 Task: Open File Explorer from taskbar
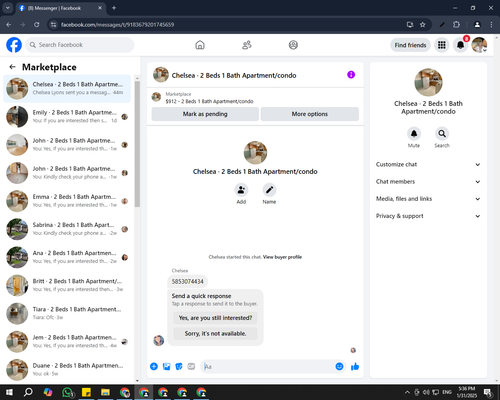105,392
